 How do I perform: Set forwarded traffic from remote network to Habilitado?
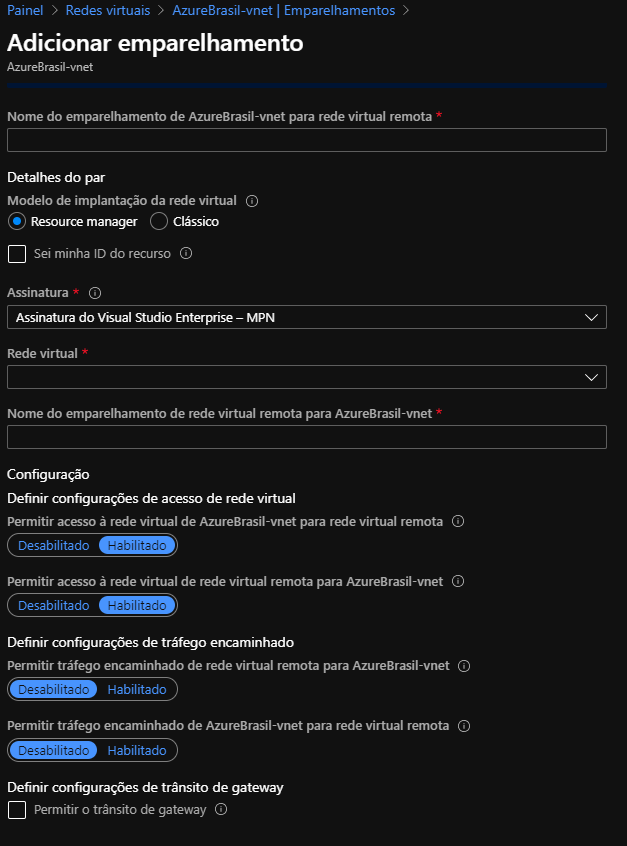click(x=137, y=690)
